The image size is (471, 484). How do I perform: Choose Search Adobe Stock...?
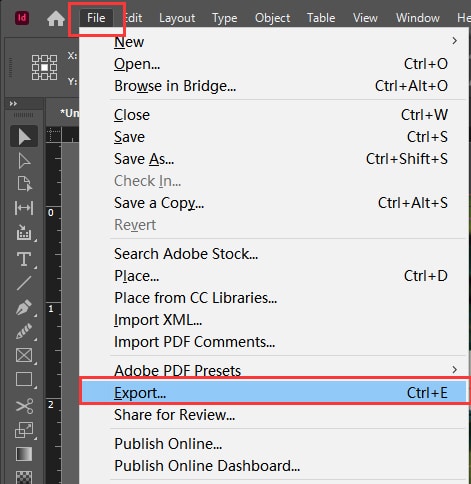tap(273, 254)
